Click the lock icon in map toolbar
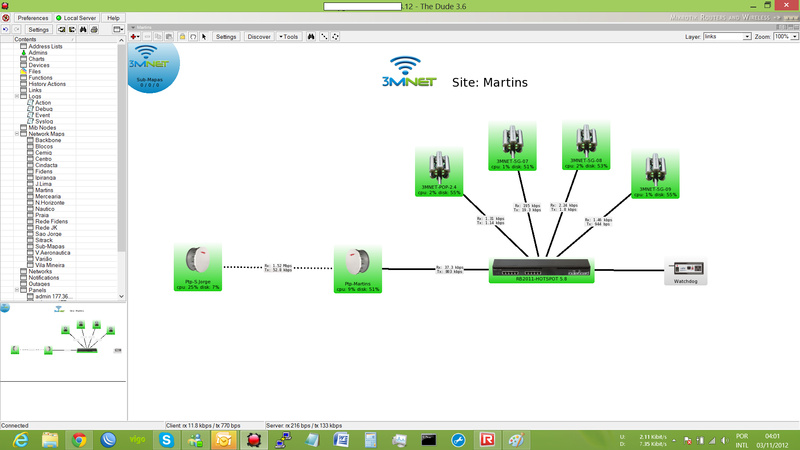800x450 pixels. 182,37
